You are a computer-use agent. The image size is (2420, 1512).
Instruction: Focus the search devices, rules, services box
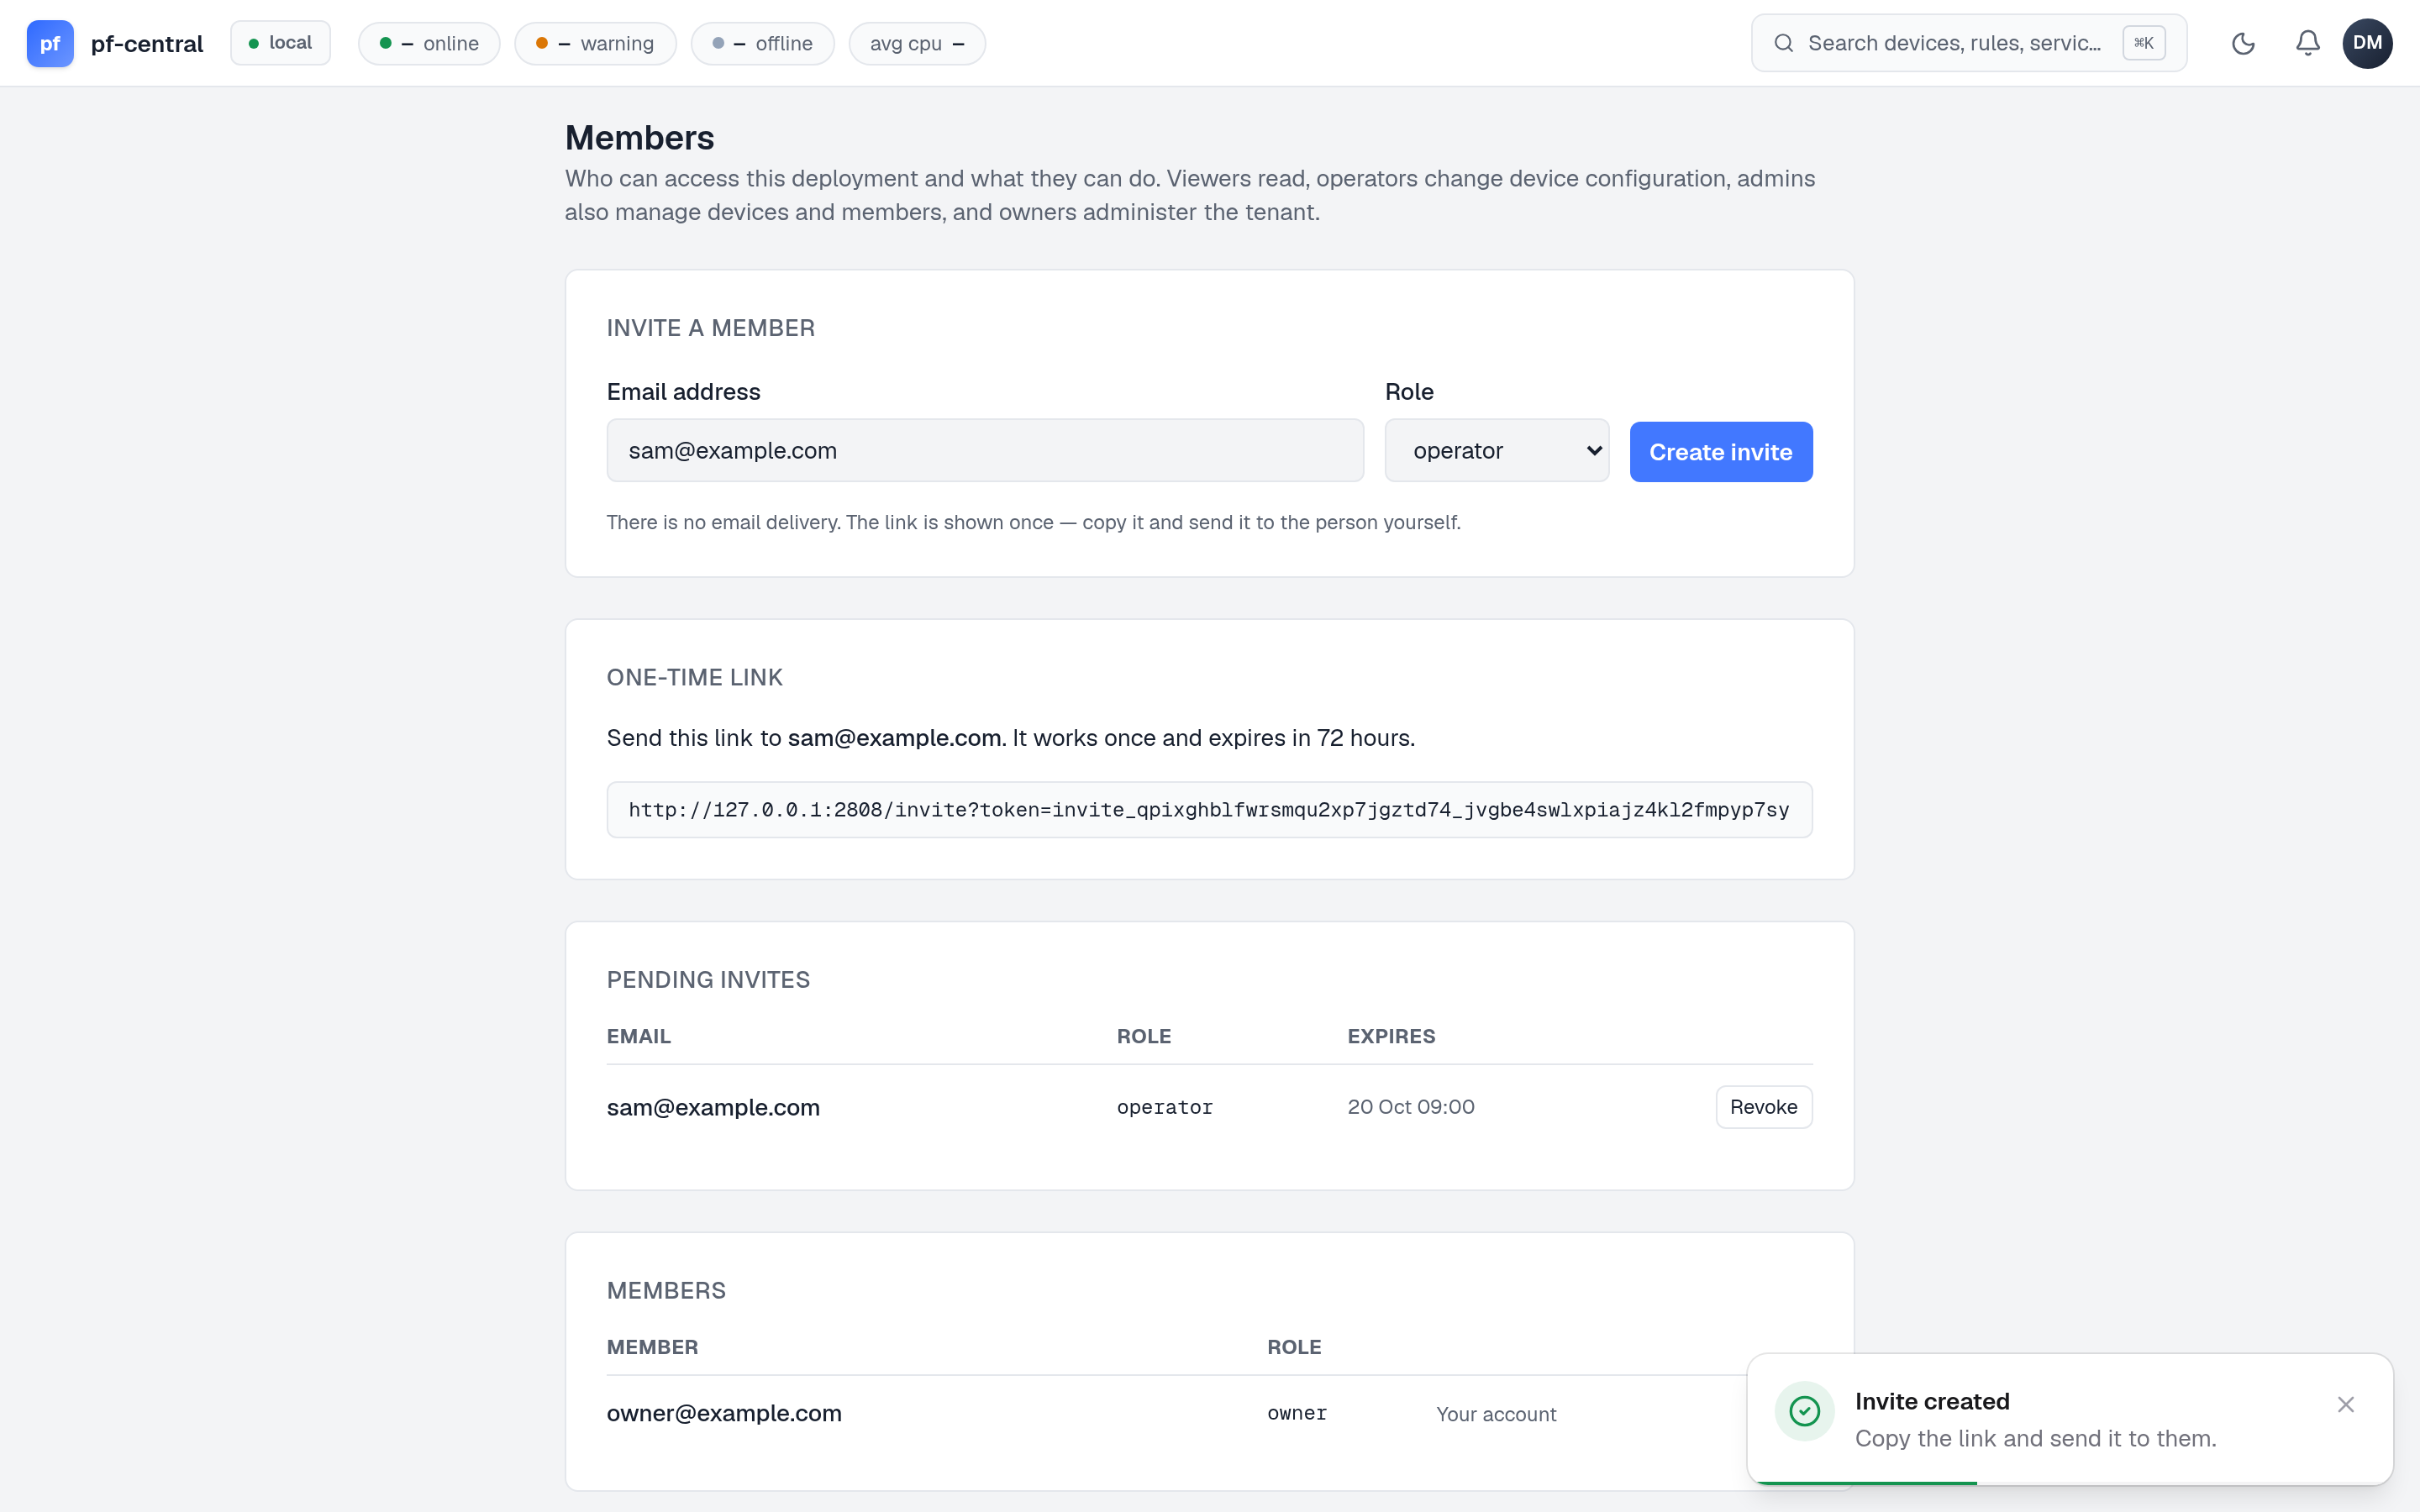pos(1968,43)
